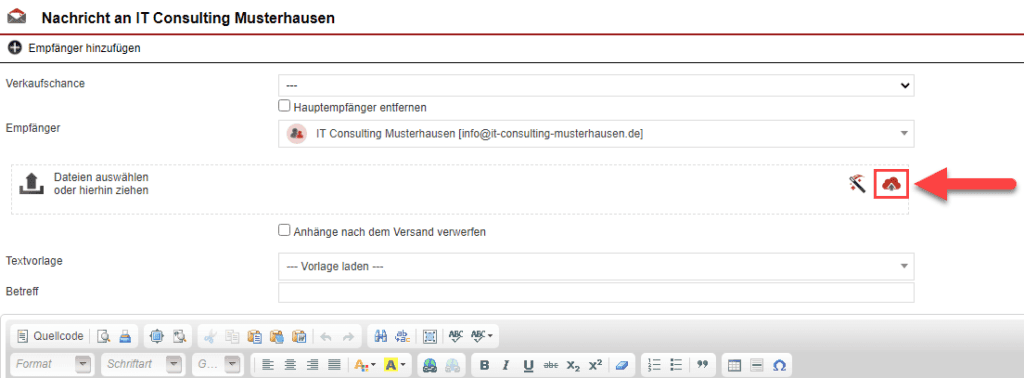This screenshot has height=378, width=1024.
Task: Click the Unlink (greyed globe) icon
Action: coord(451,365)
